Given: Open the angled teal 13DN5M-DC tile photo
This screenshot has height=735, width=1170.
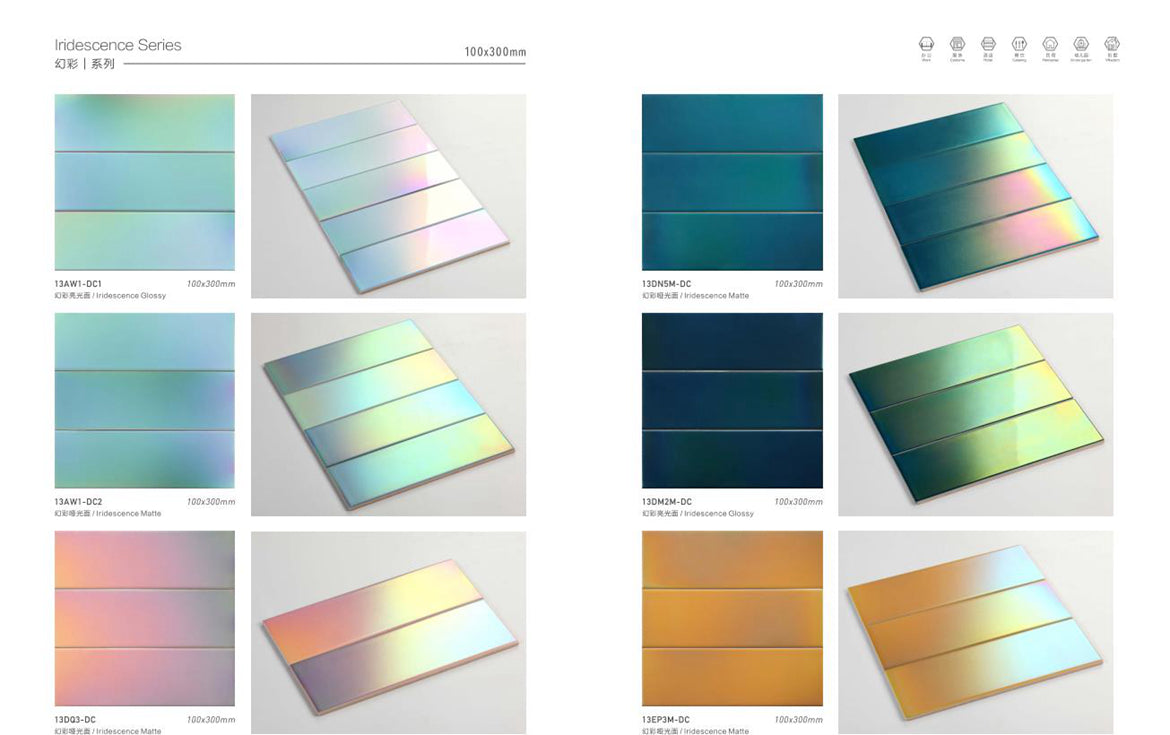Looking at the screenshot, I should (975, 196).
